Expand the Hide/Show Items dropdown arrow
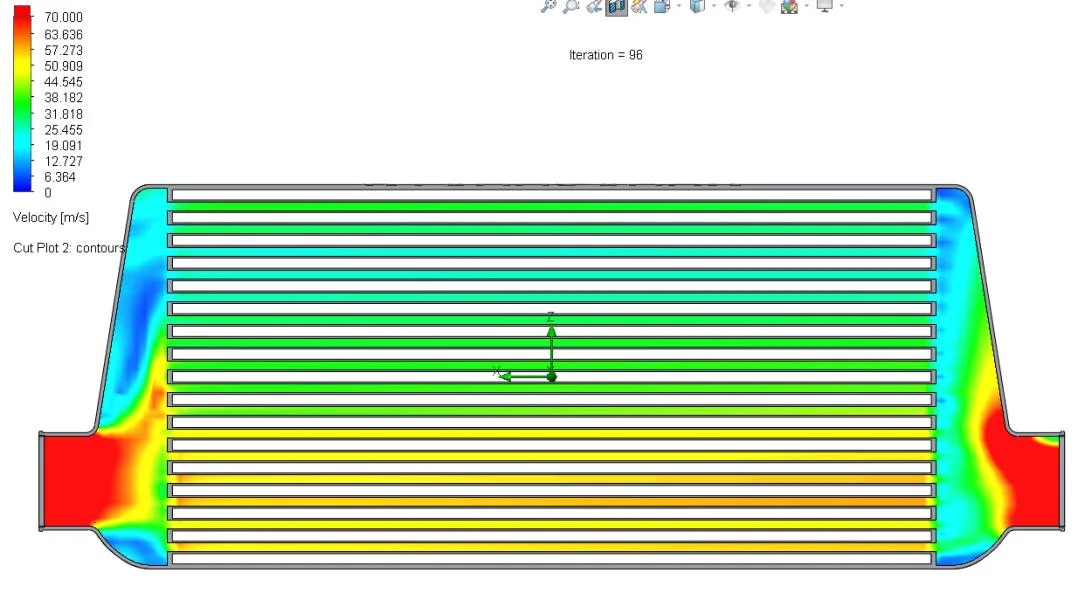Image resolution: width=1085 pixels, height=600 pixels. point(749,6)
